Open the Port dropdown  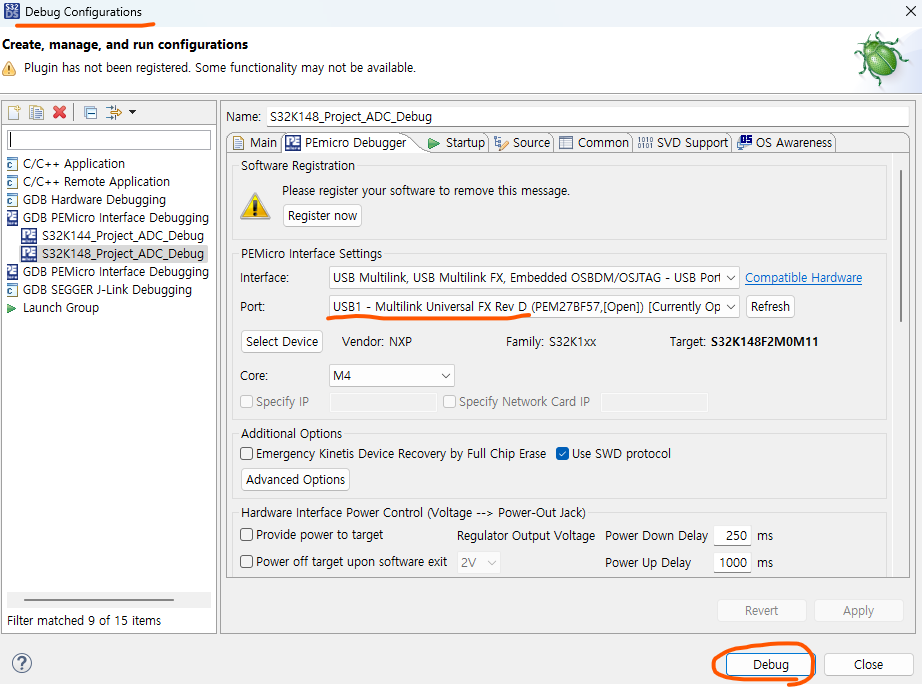(534, 306)
